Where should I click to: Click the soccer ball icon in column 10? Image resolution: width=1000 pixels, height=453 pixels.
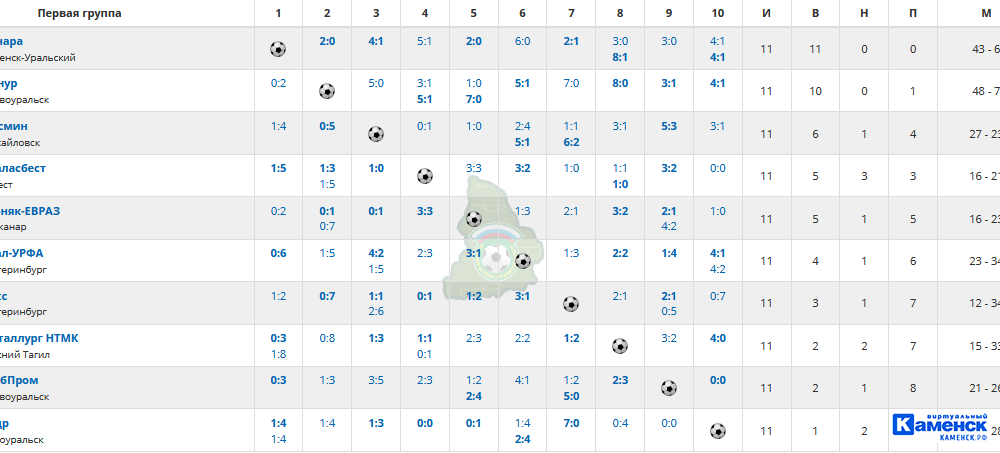(717, 431)
